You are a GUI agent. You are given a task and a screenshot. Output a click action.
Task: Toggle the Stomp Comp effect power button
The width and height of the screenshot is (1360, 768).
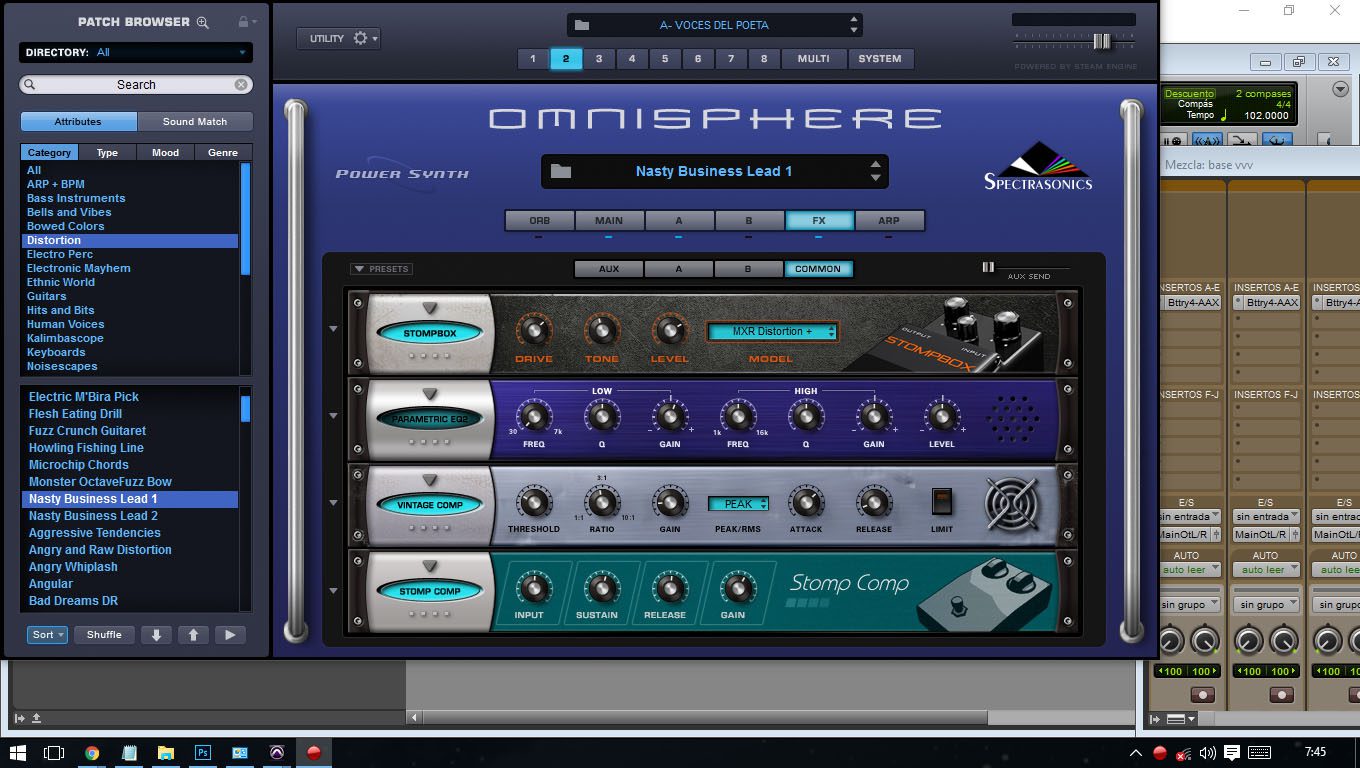pyautogui.click(x=430, y=591)
